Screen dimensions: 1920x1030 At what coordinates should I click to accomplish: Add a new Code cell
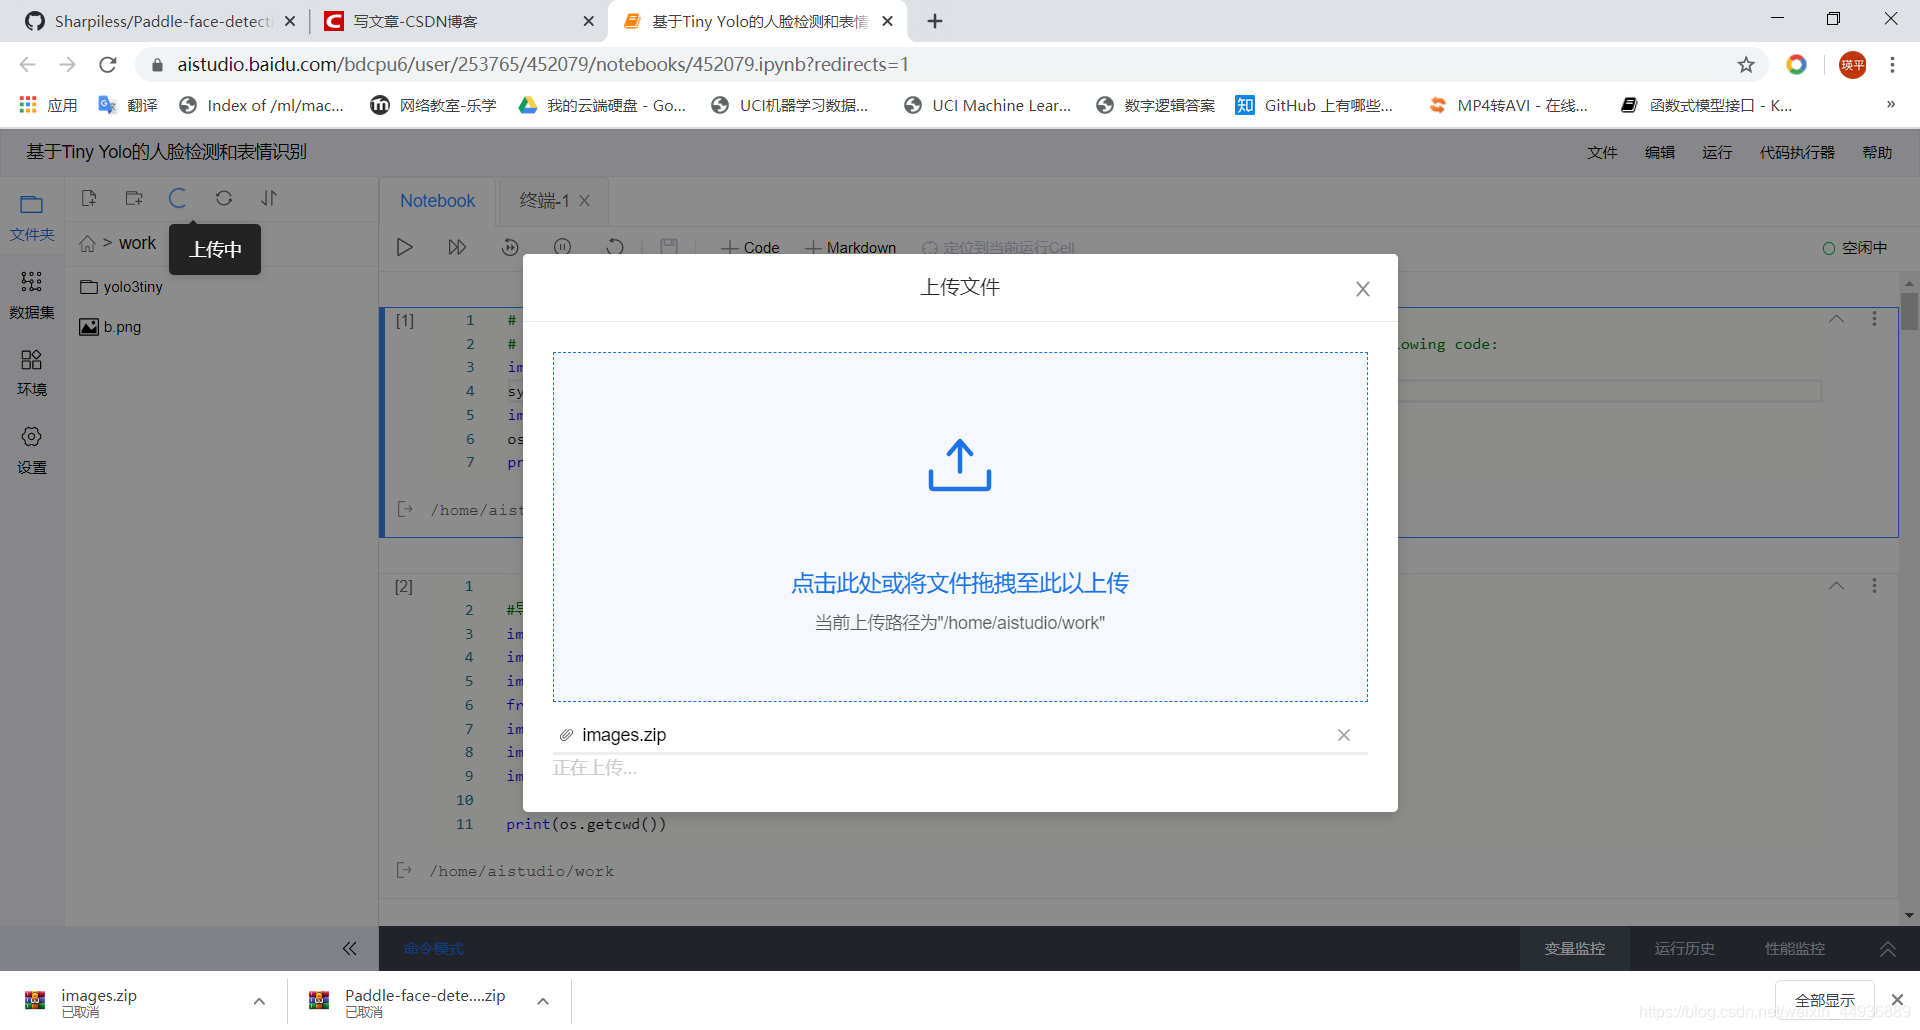(750, 247)
